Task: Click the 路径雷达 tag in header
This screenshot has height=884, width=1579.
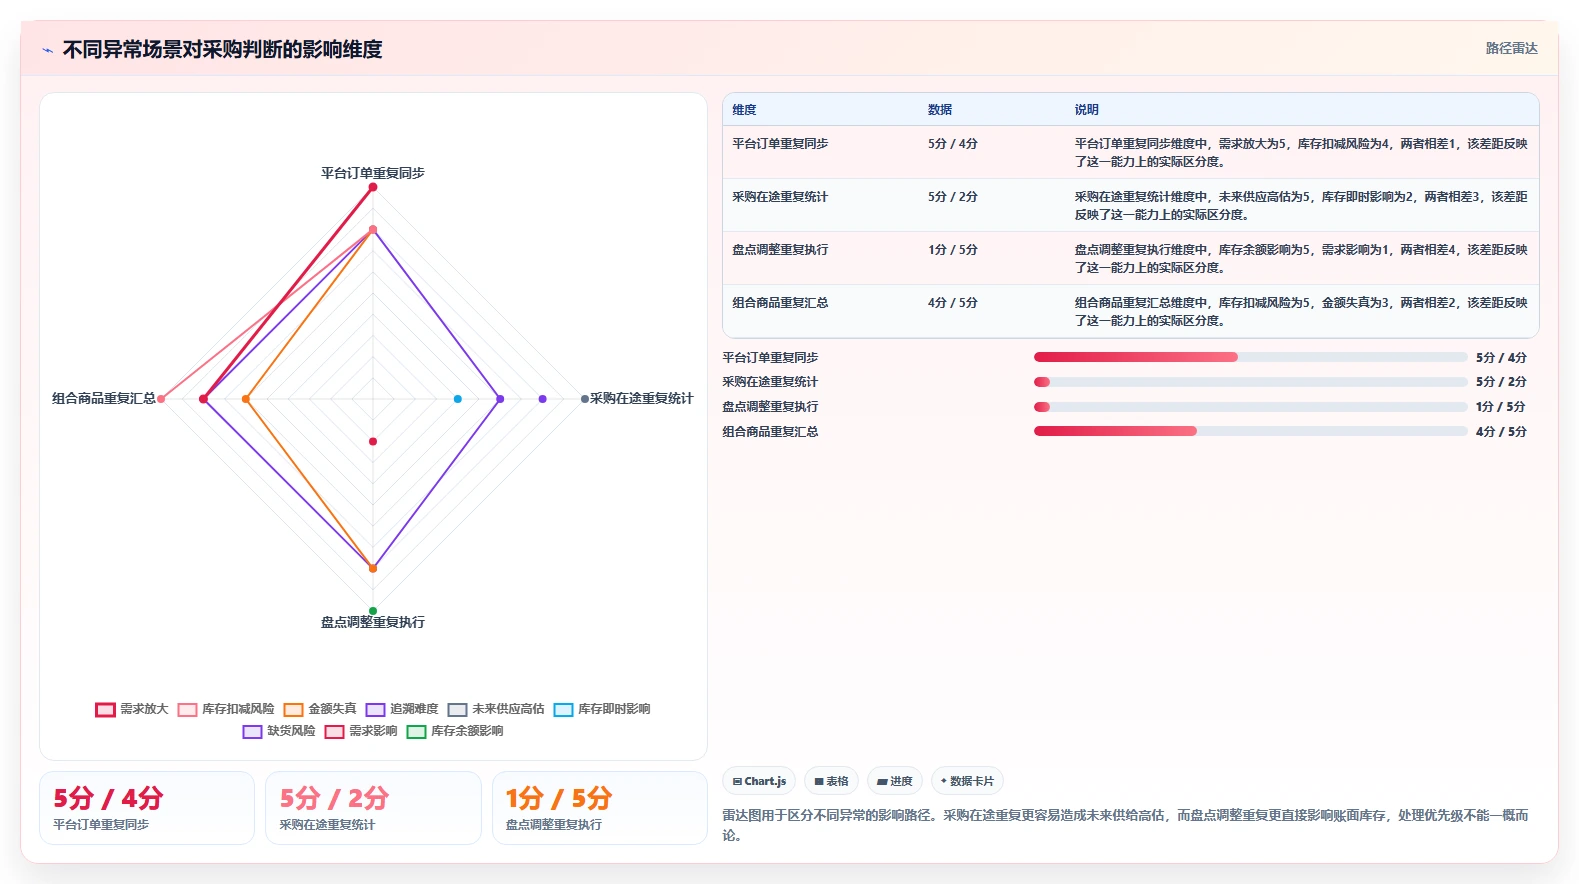Action: tap(1511, 48)
